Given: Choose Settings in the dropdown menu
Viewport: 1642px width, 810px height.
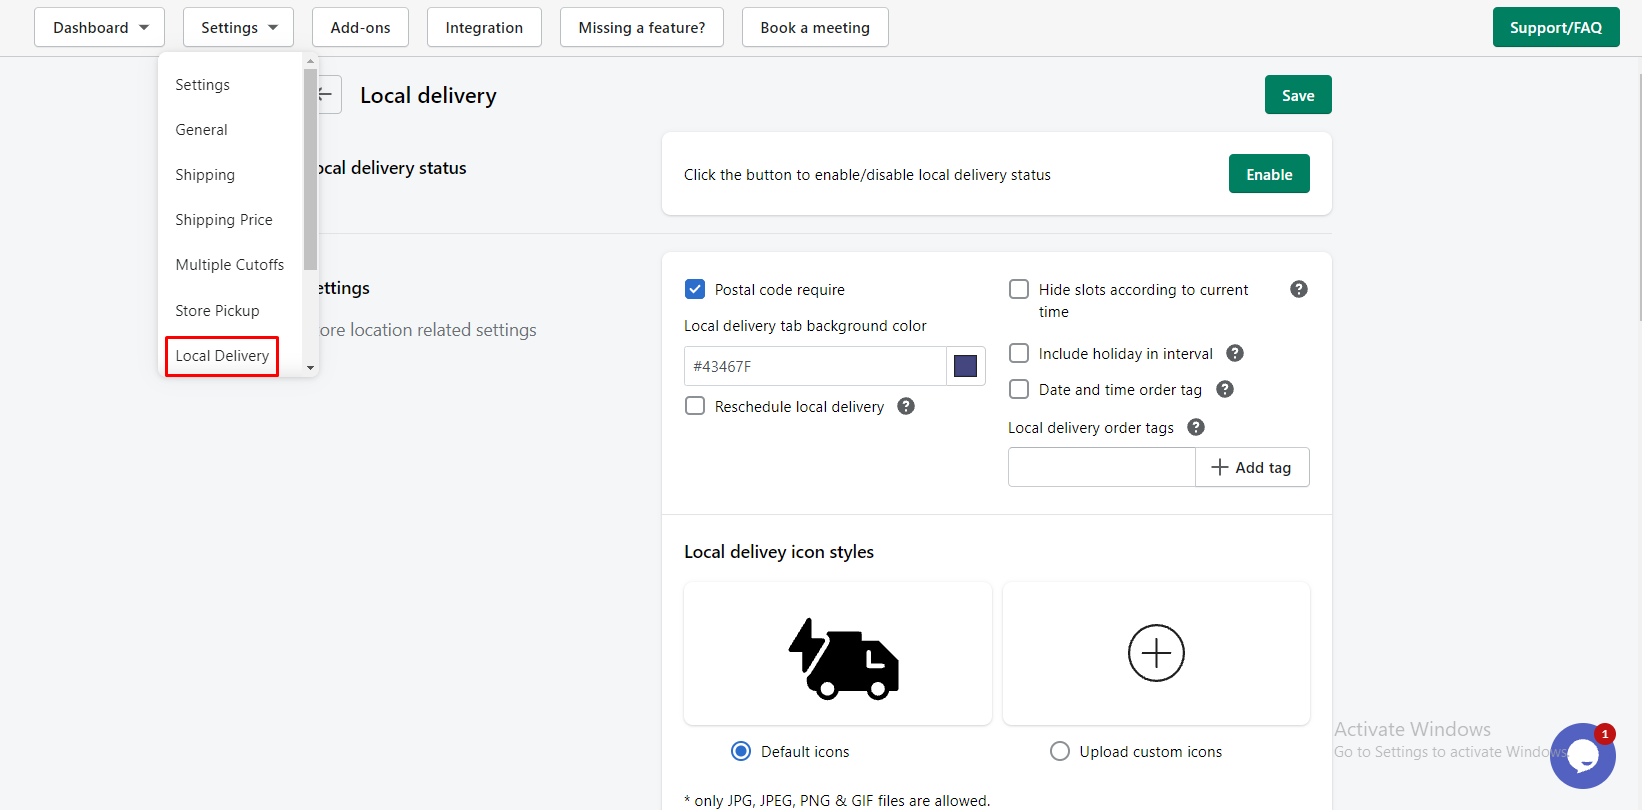Looking at the screenshot, I should tap(202, 85).
